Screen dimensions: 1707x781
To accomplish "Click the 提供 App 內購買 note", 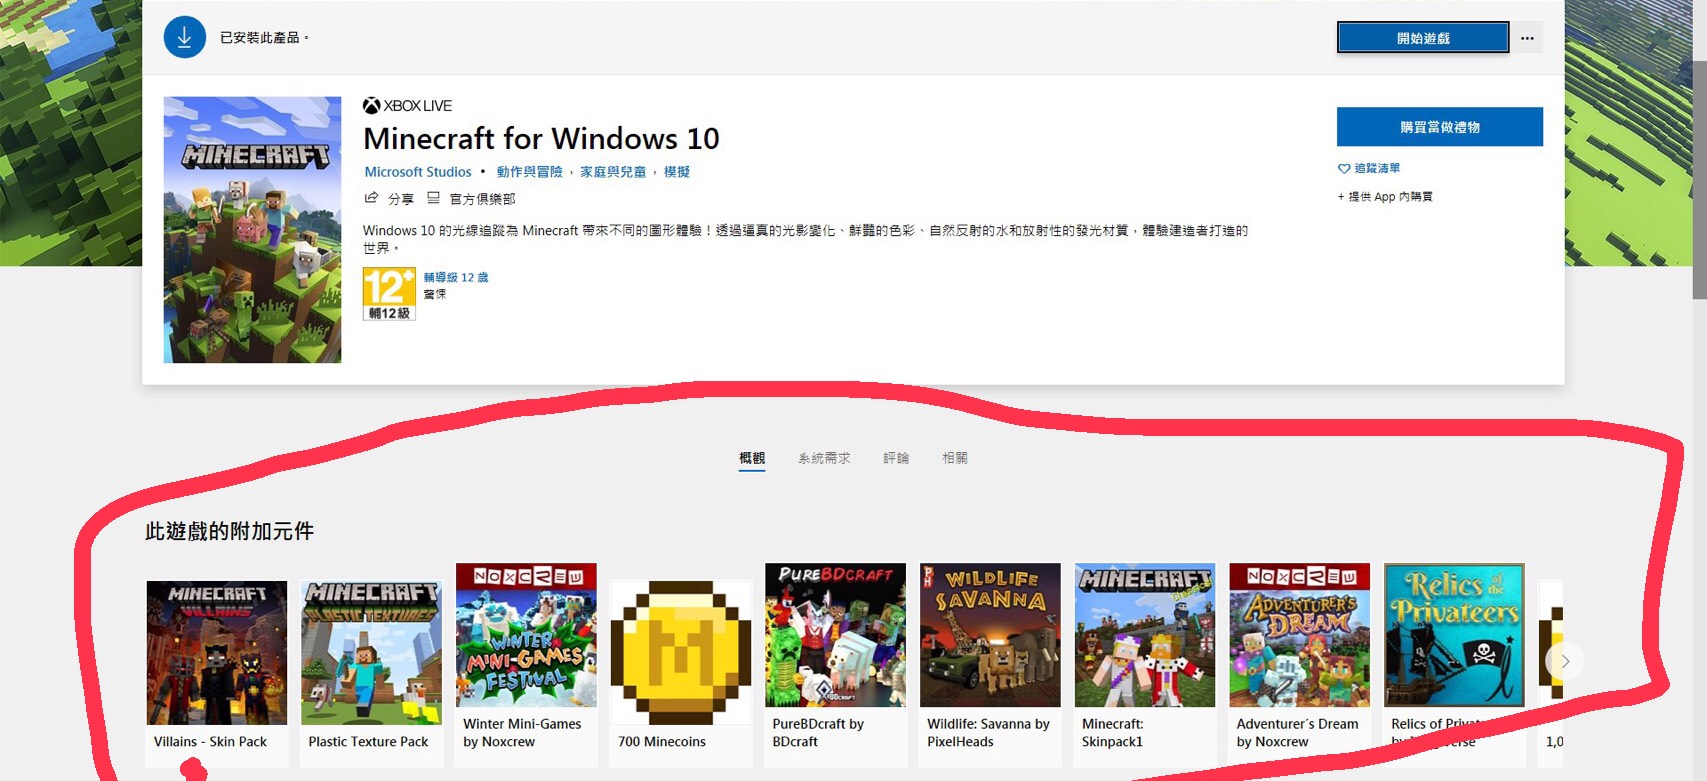I will tap(1385, 197).
